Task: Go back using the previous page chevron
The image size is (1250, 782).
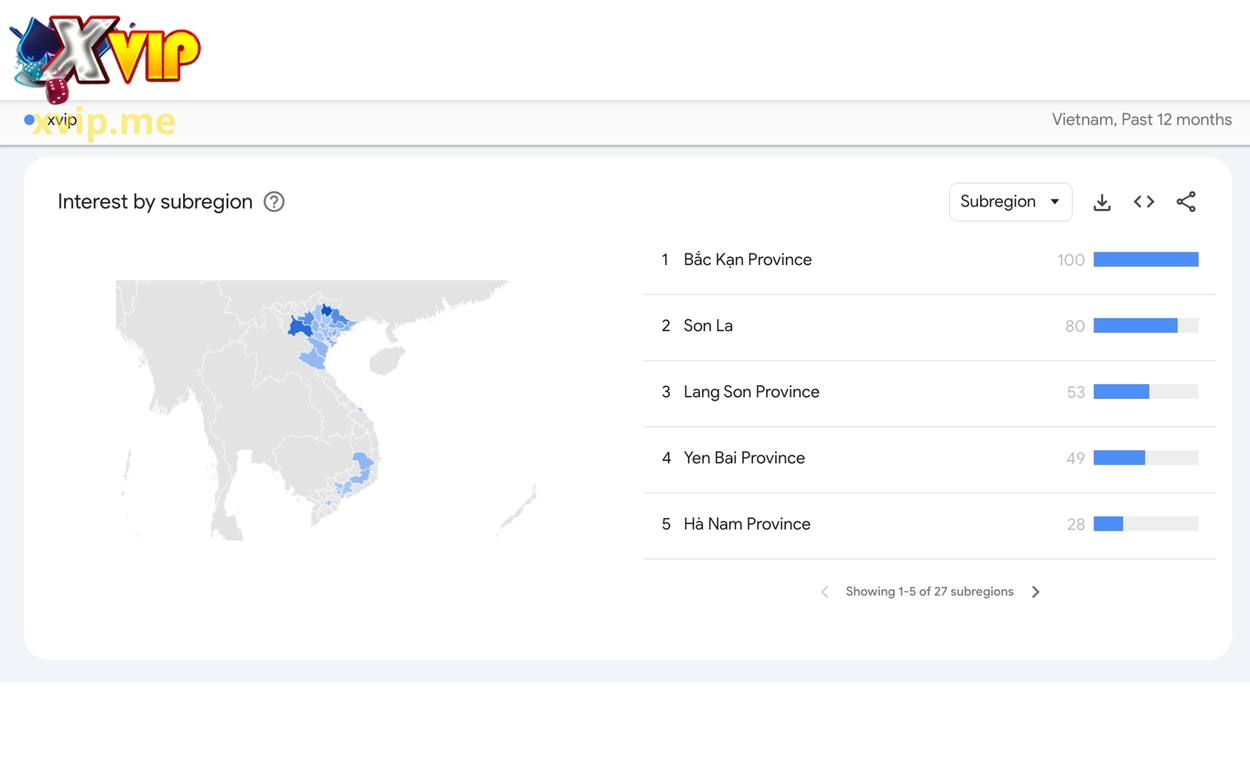Action: (x=824, y=591)
